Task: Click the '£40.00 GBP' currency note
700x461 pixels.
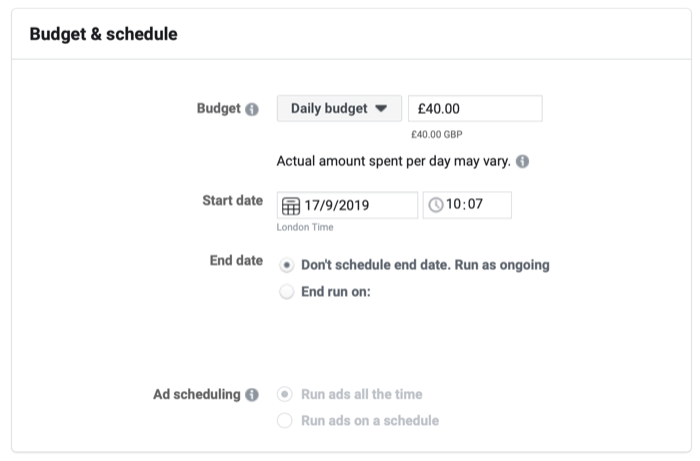Action: [x=437, y=134]
